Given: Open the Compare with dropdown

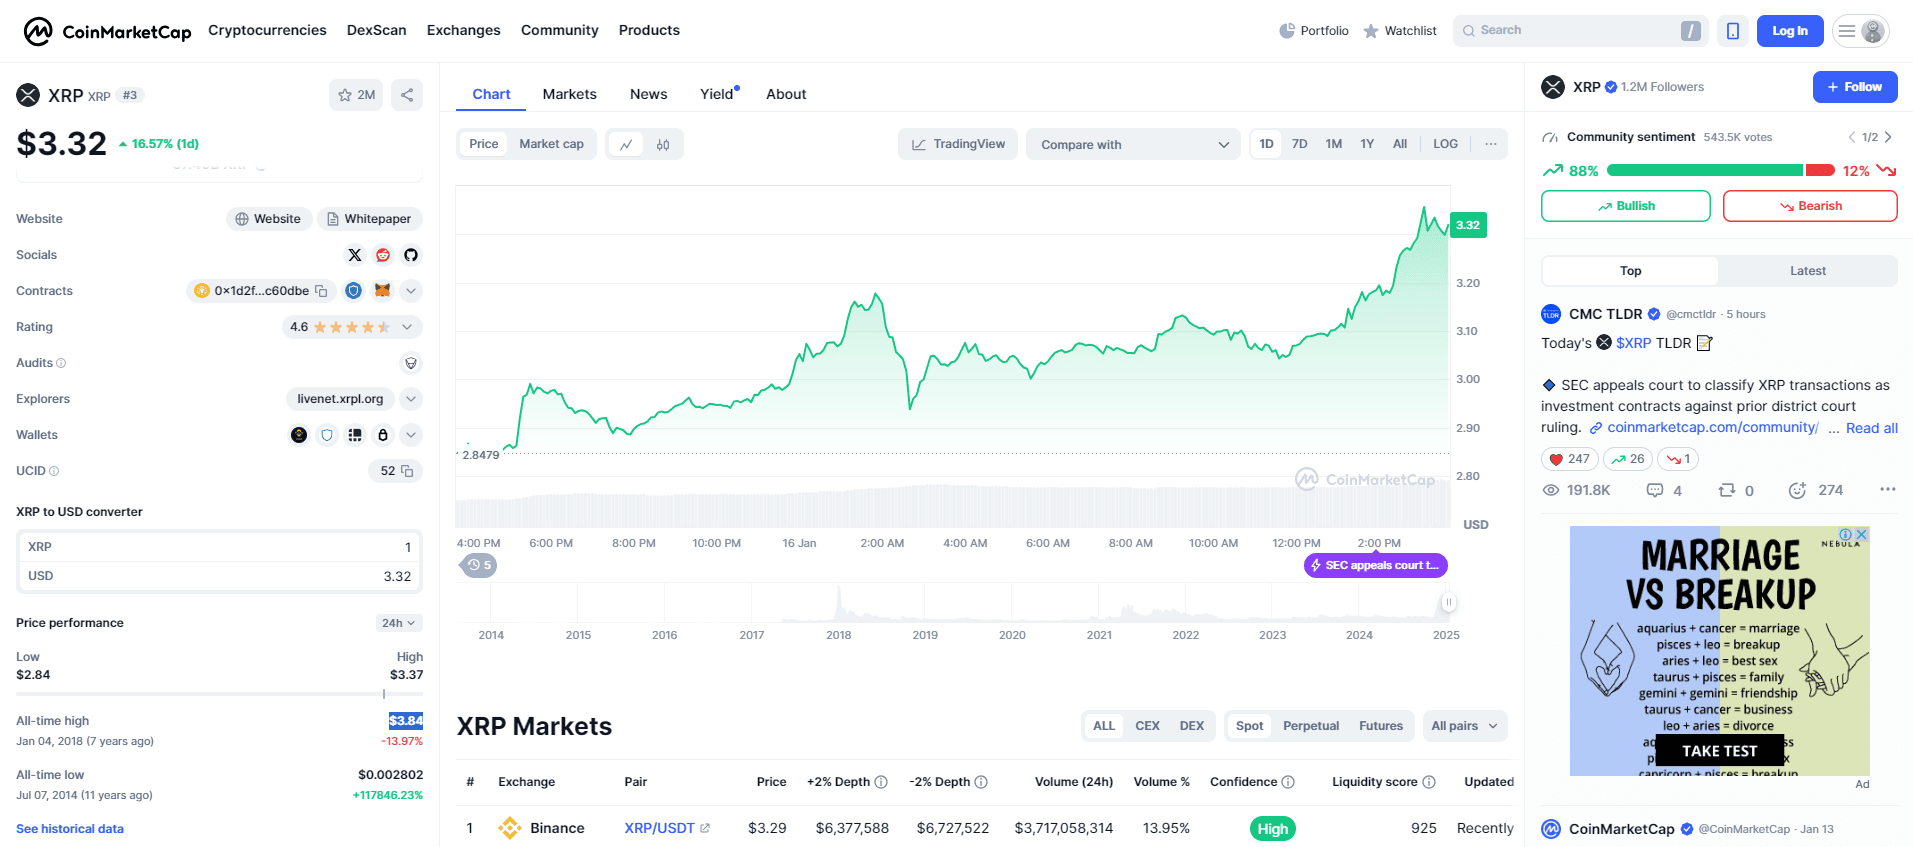Looking at the screenshot, I should 1133,144.
